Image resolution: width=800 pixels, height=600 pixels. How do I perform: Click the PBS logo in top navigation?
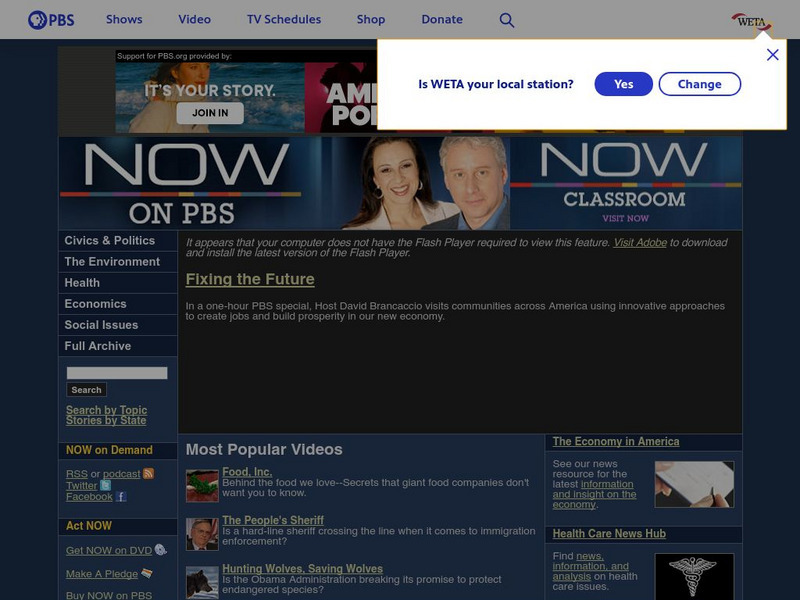click(50, 19)
